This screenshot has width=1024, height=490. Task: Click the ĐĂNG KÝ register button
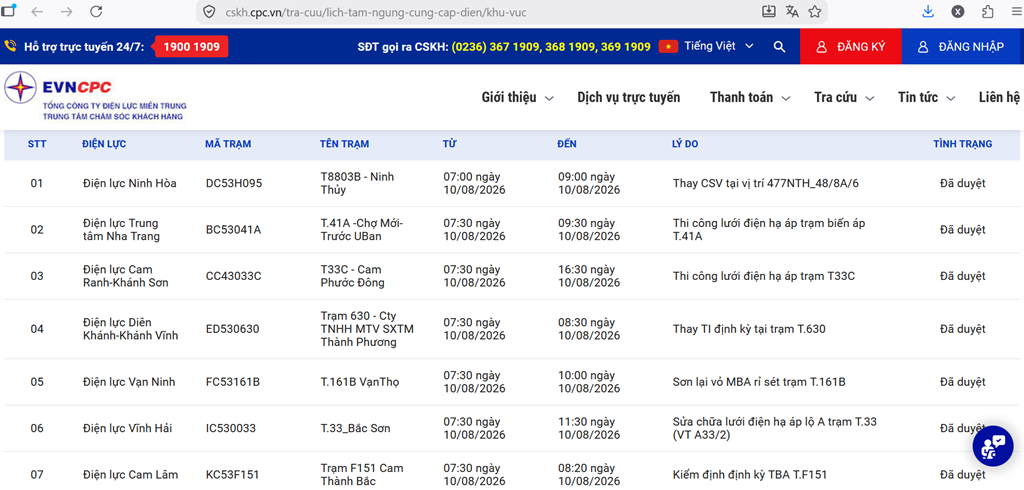coord(850,47)
